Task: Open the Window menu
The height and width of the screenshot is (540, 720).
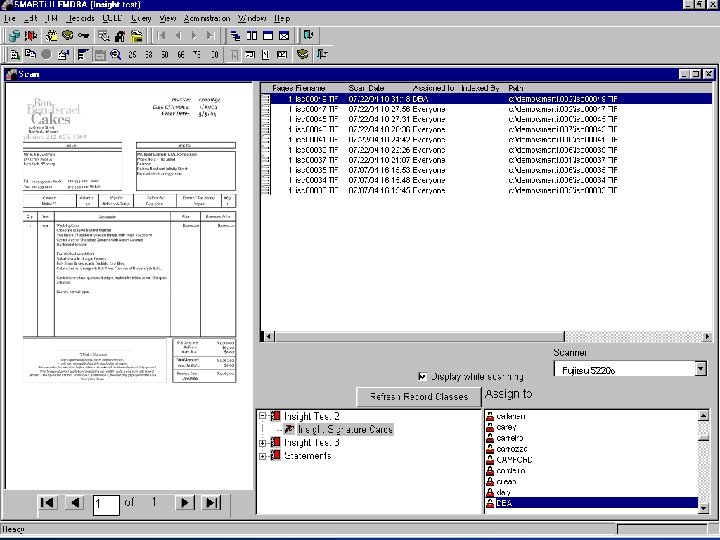Action: [252, 18]
